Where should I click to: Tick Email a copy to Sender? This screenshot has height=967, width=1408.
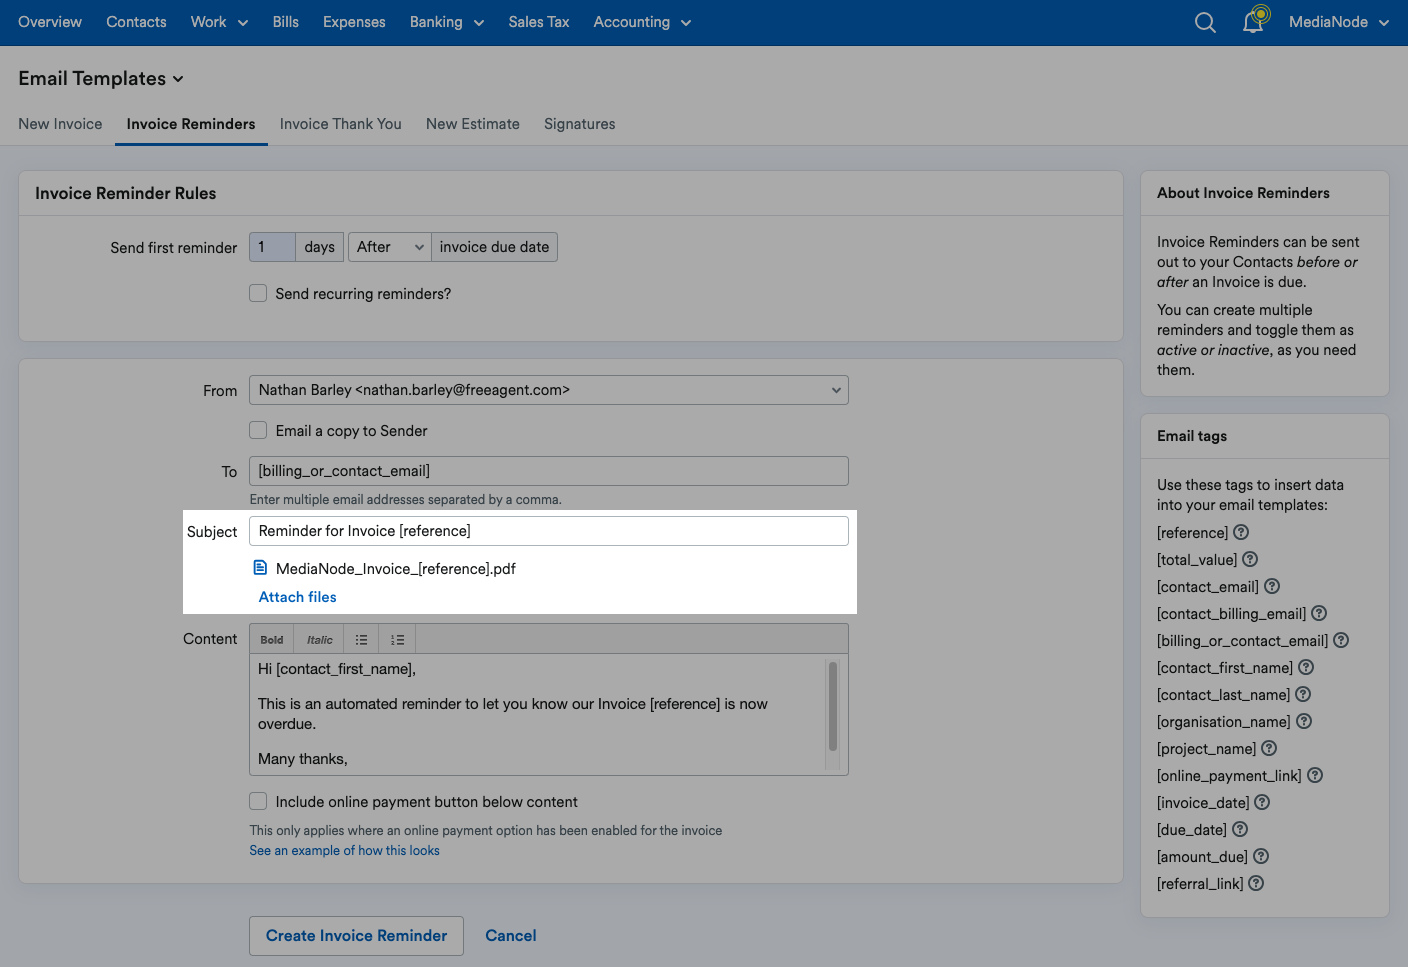point(258,430)
